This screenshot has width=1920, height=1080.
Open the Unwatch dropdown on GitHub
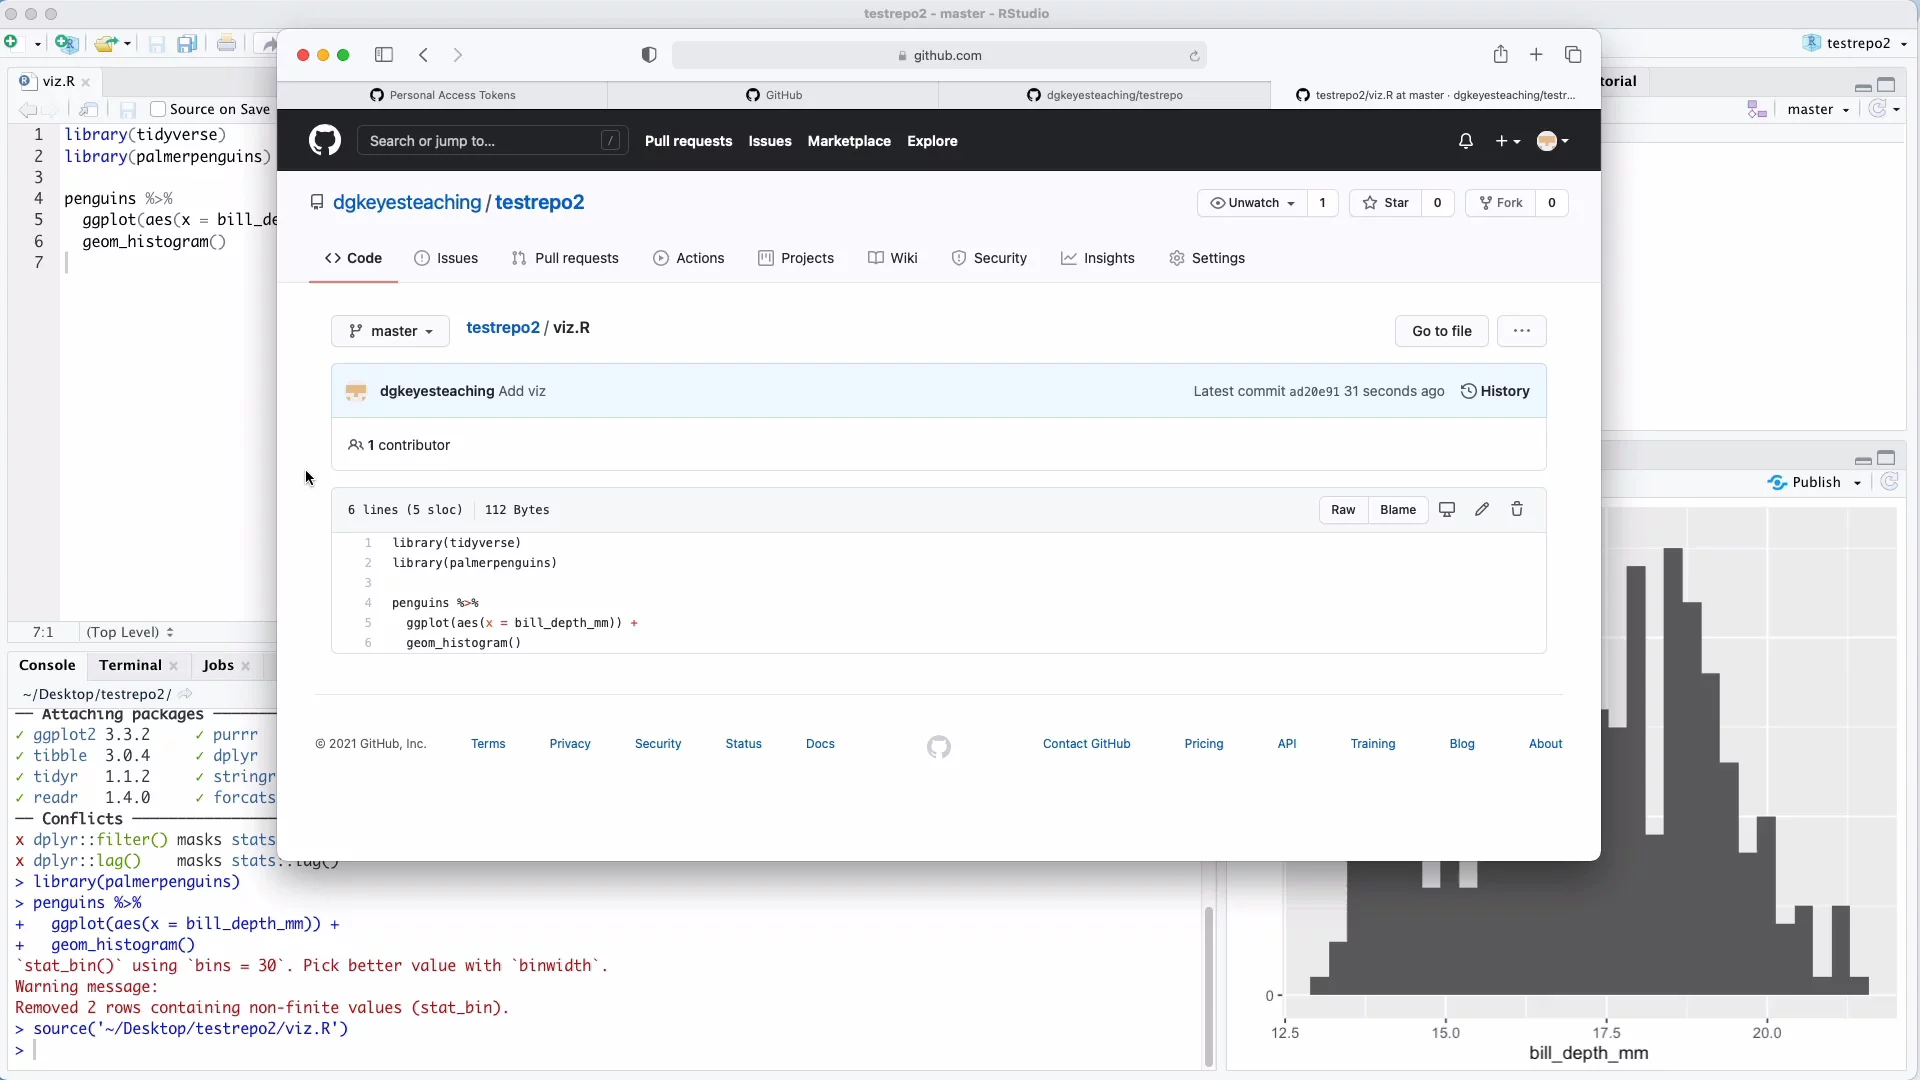pos(1252,203)
